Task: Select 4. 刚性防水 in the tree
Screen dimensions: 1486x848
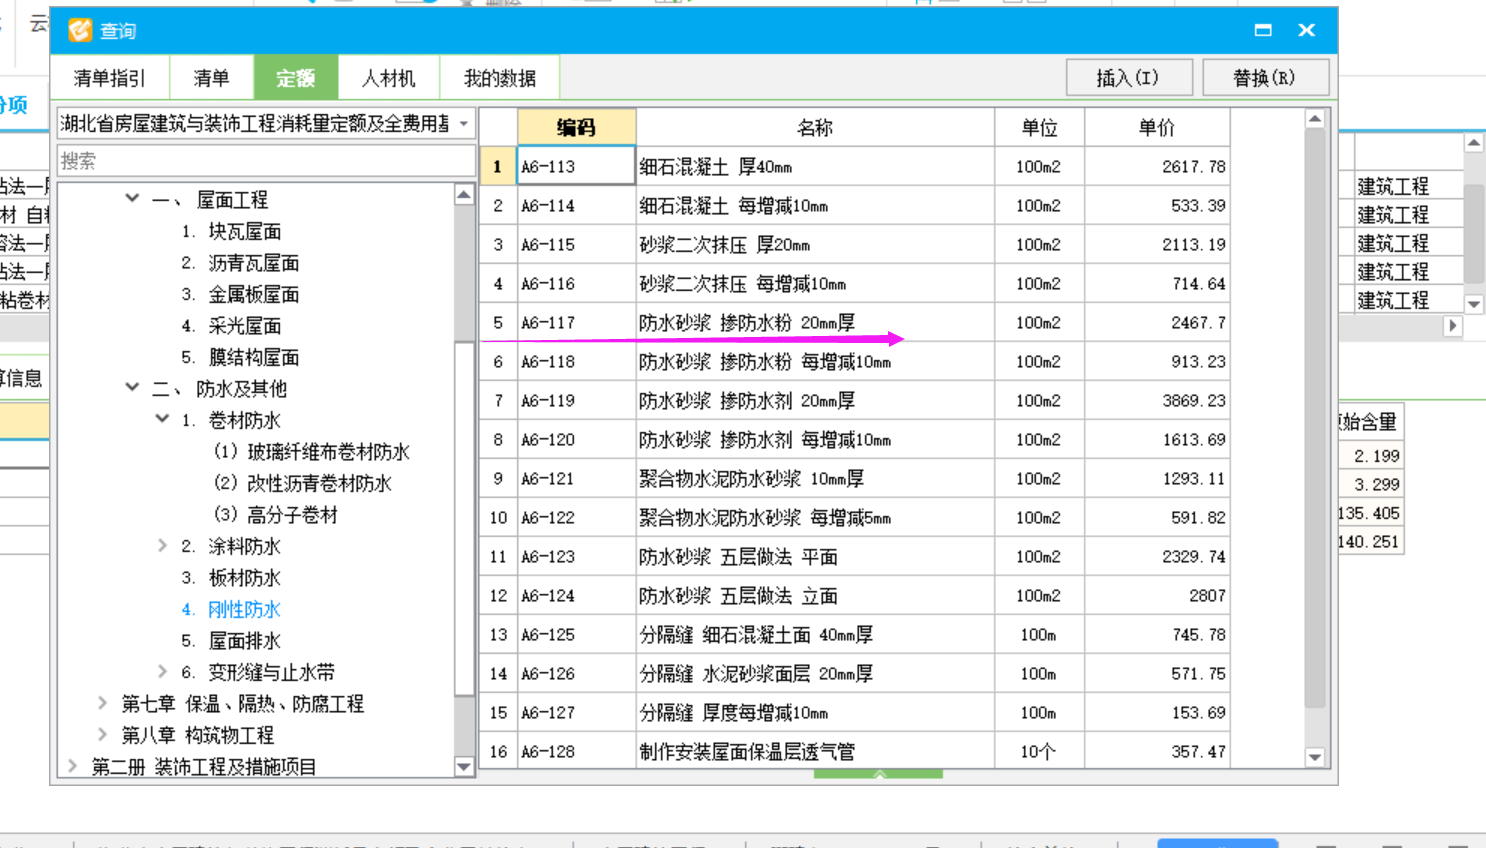Action: click(x=231, y=609)
